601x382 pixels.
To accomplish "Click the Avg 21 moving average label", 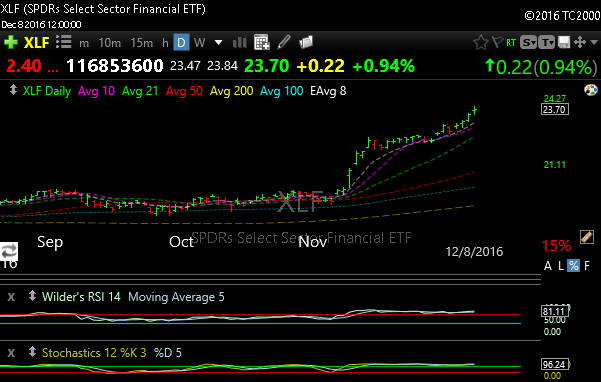I will click(x=140, y=91).
